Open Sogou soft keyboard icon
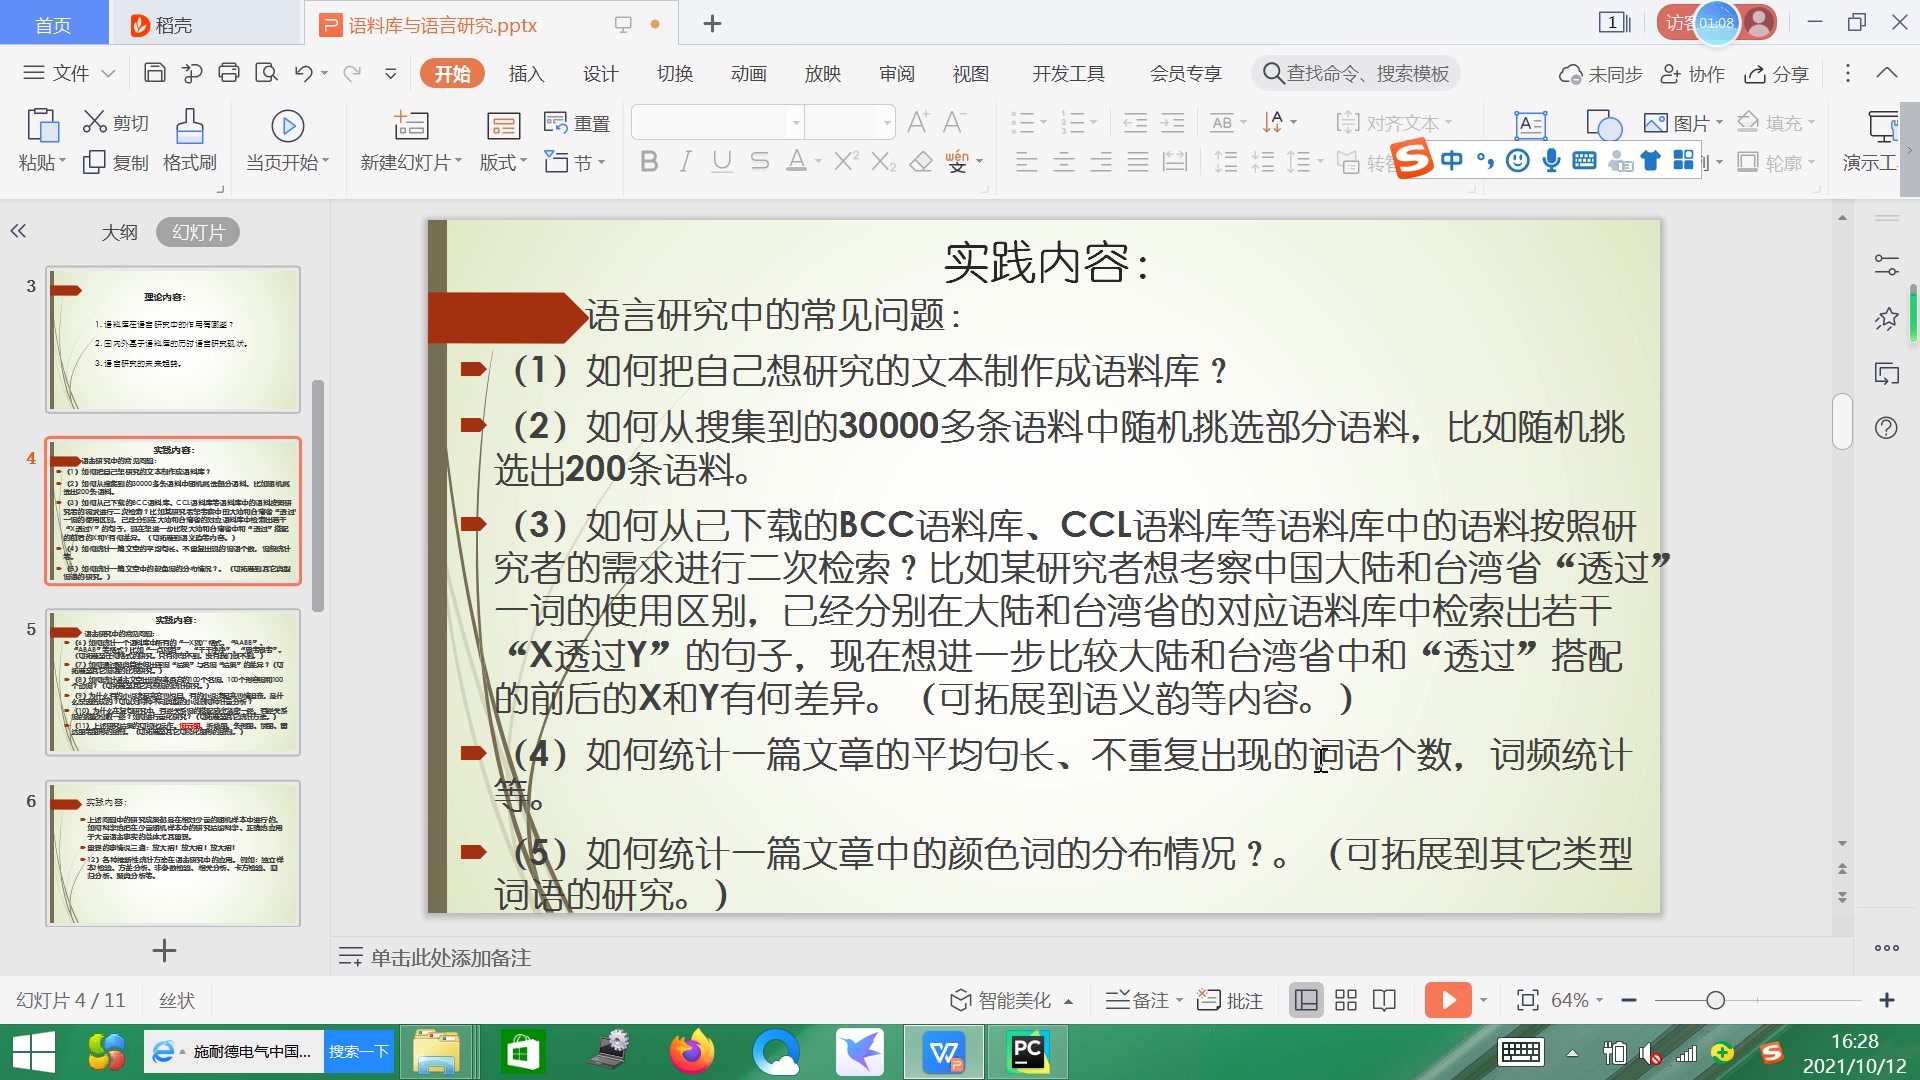Image resolution: width=1920 pixels, height=1080 pixels. [1584, 160]
